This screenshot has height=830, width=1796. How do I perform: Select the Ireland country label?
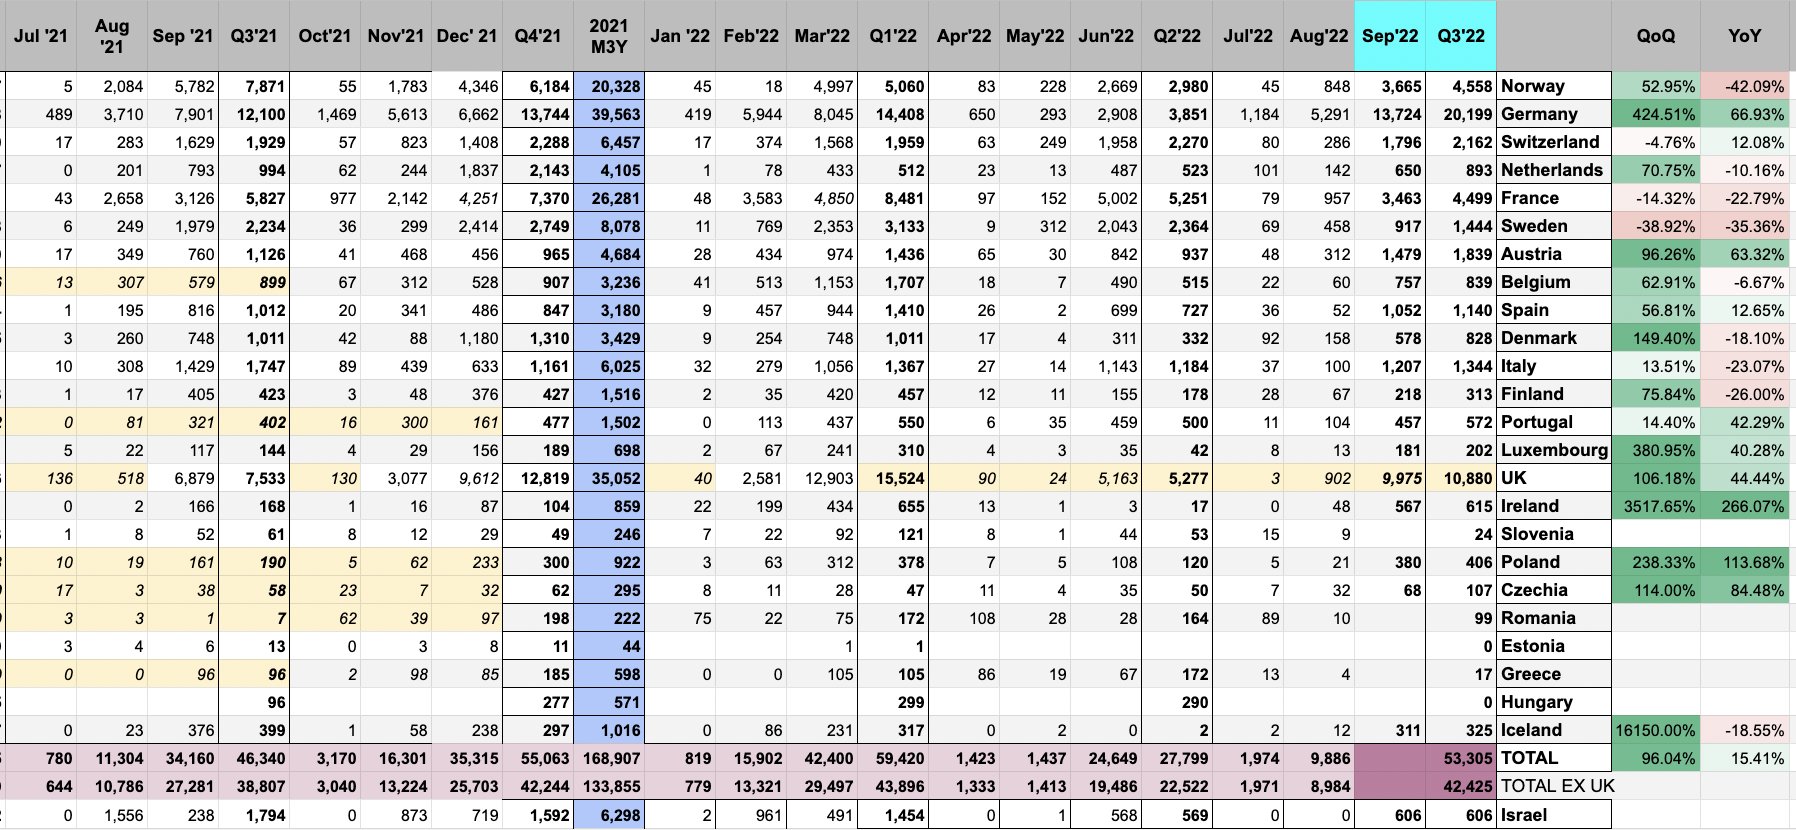[x=1554, y=506]
